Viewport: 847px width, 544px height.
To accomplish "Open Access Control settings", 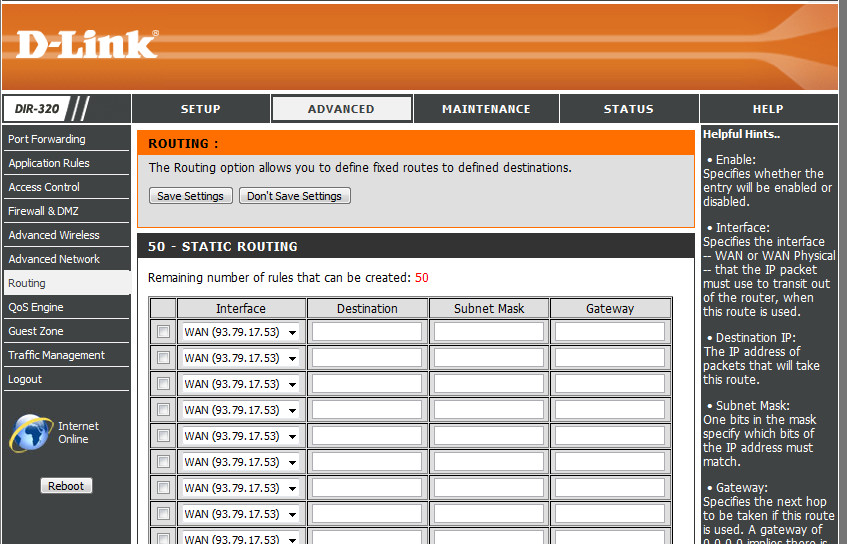I will click(x=66, y=187).
